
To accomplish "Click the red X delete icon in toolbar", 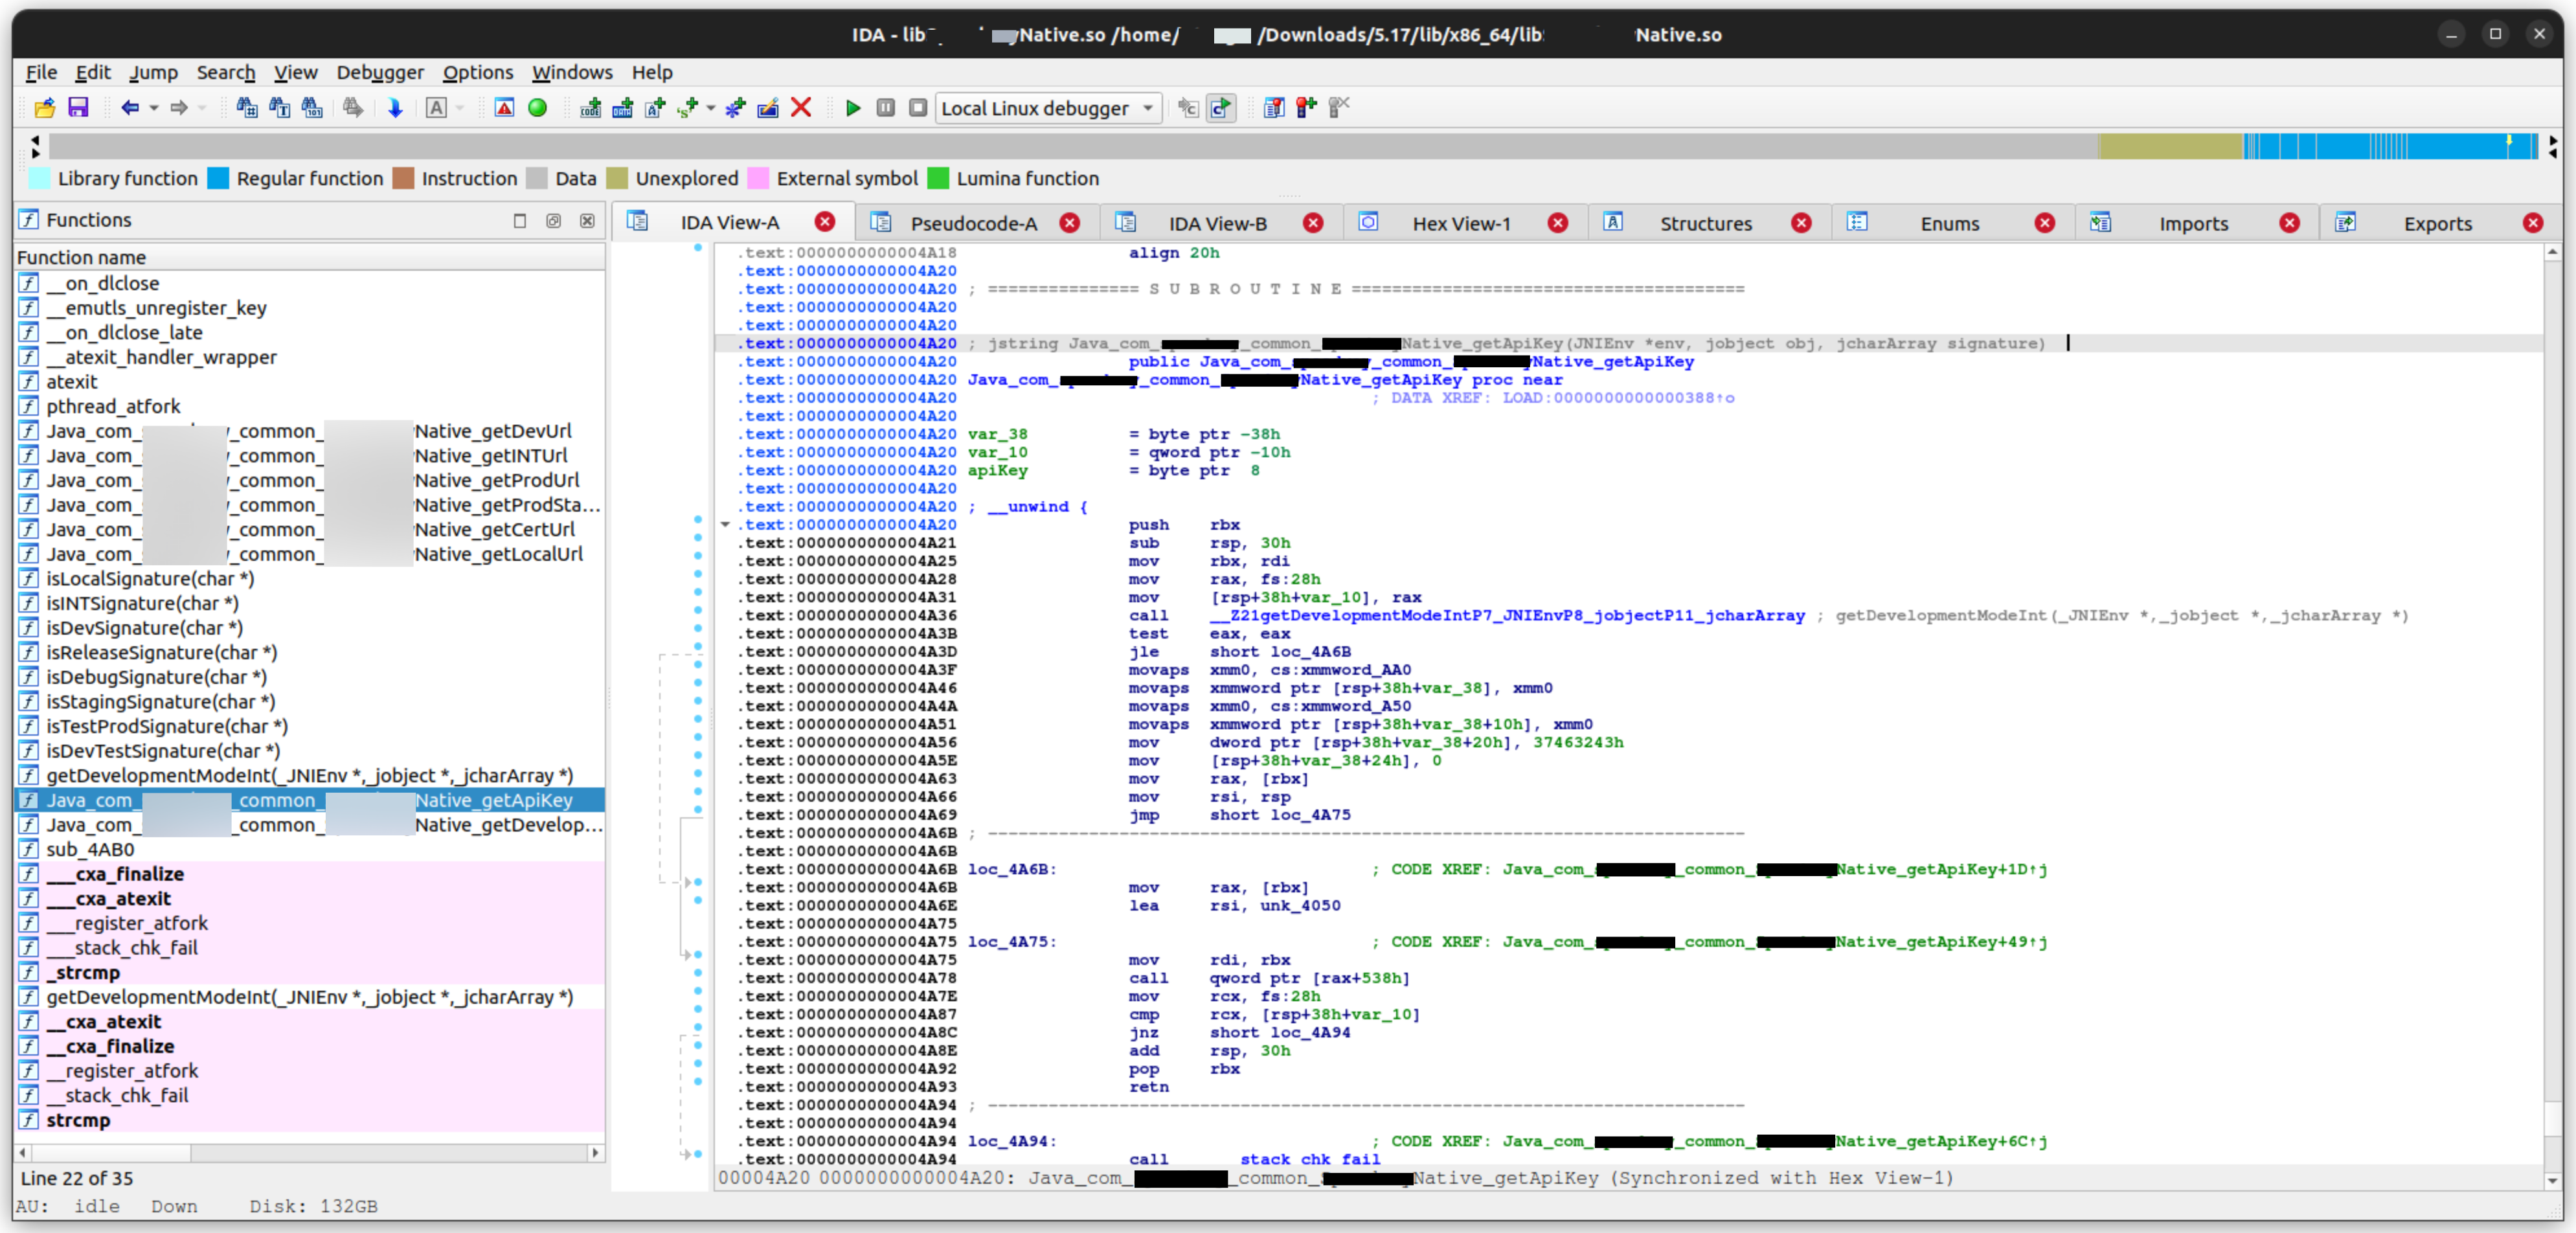I will tap(801, 108).
